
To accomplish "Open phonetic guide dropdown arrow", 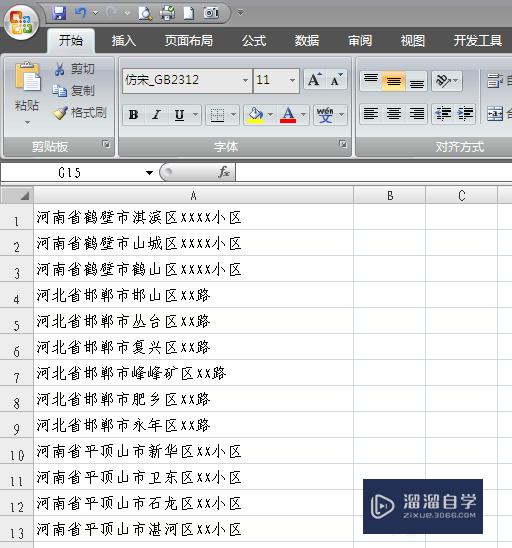I will tap(341, 115).
